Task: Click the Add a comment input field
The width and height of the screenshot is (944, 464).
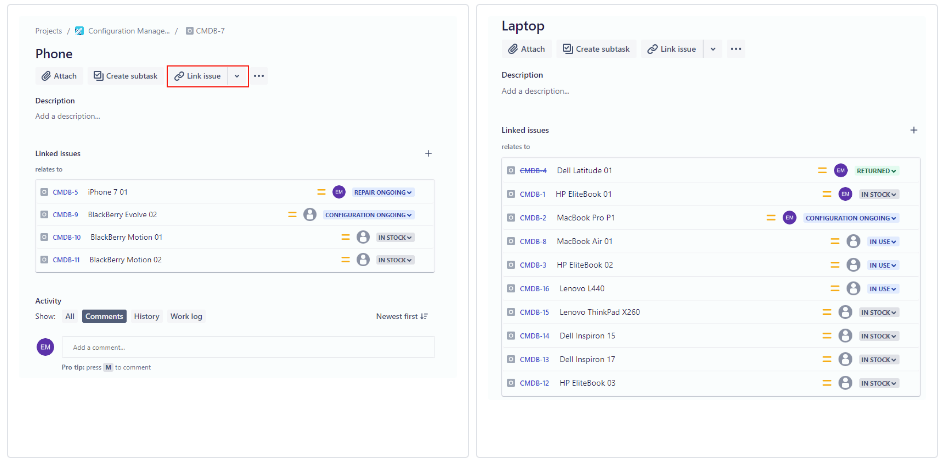Action: [x=248, y=347]
